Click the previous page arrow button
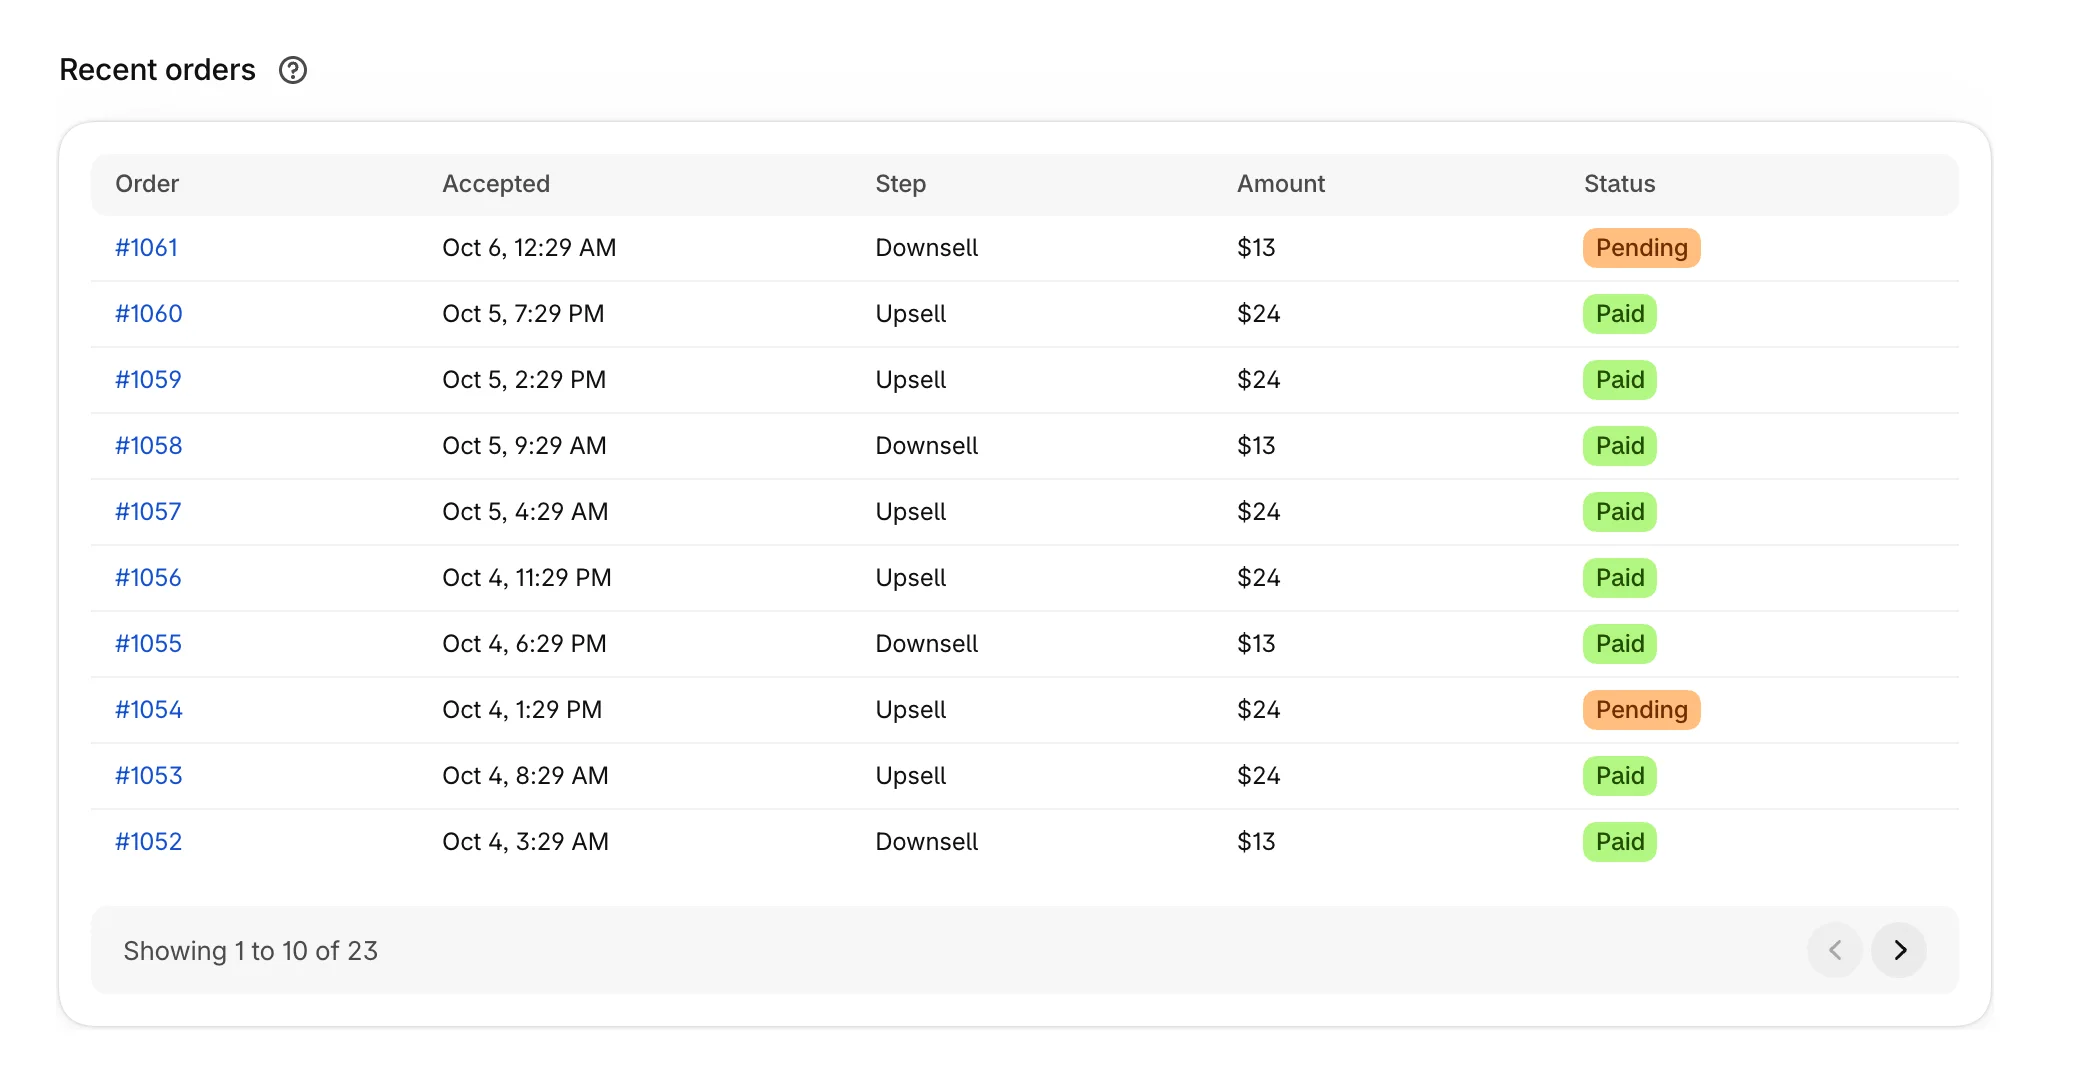Viewport: 2080px width, 1086px height. tap(1835, 950)
